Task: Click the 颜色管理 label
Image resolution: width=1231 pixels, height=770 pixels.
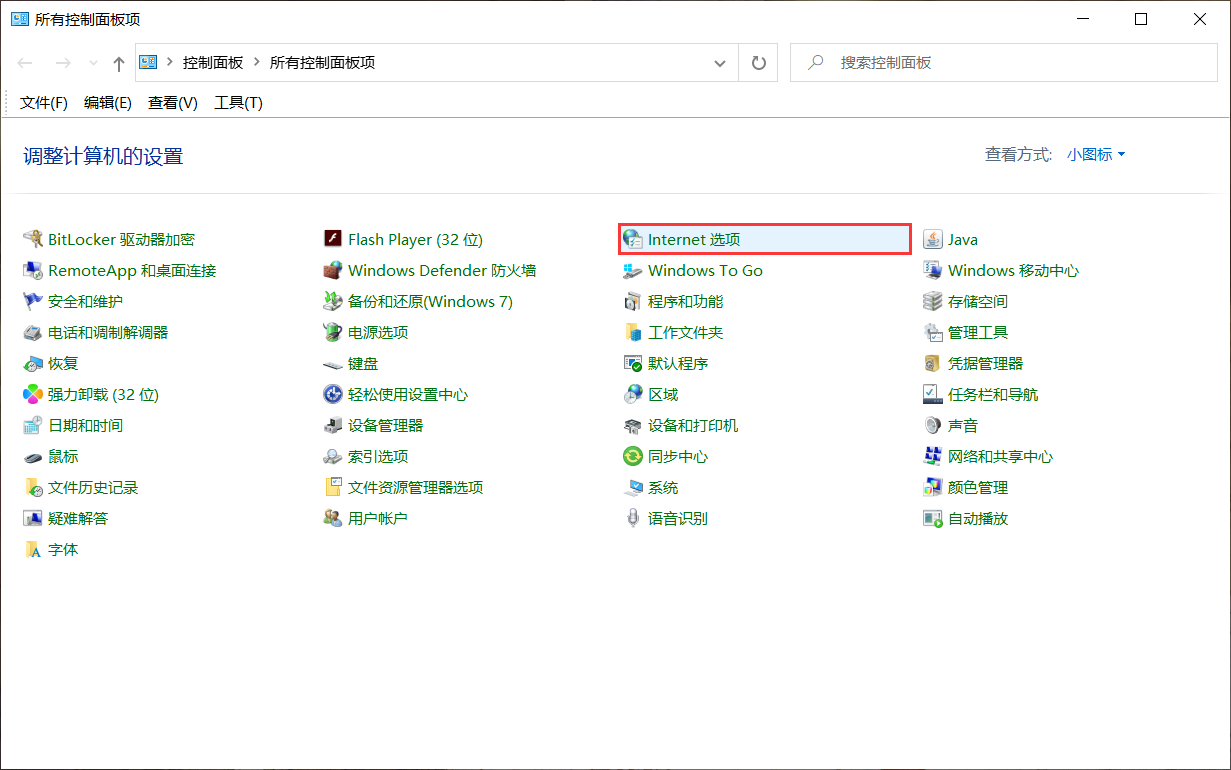Action: click(978, 487)
